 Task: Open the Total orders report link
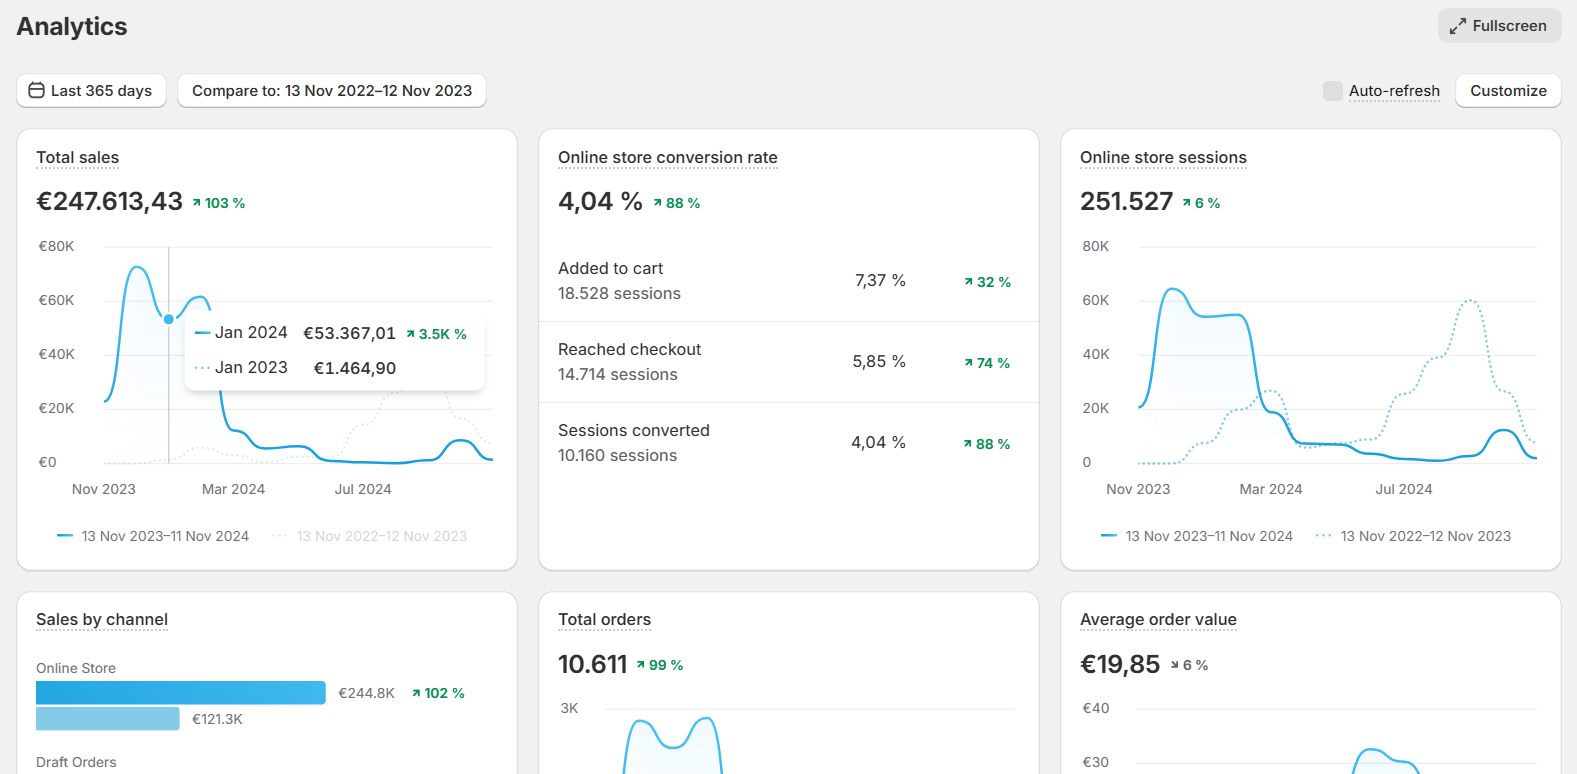604,619
